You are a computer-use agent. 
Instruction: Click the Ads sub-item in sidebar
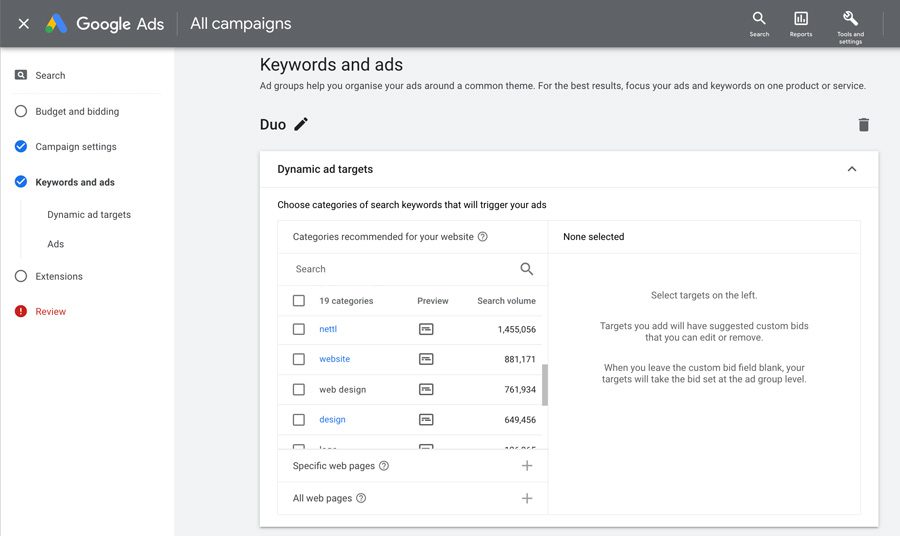click(56, 244)
